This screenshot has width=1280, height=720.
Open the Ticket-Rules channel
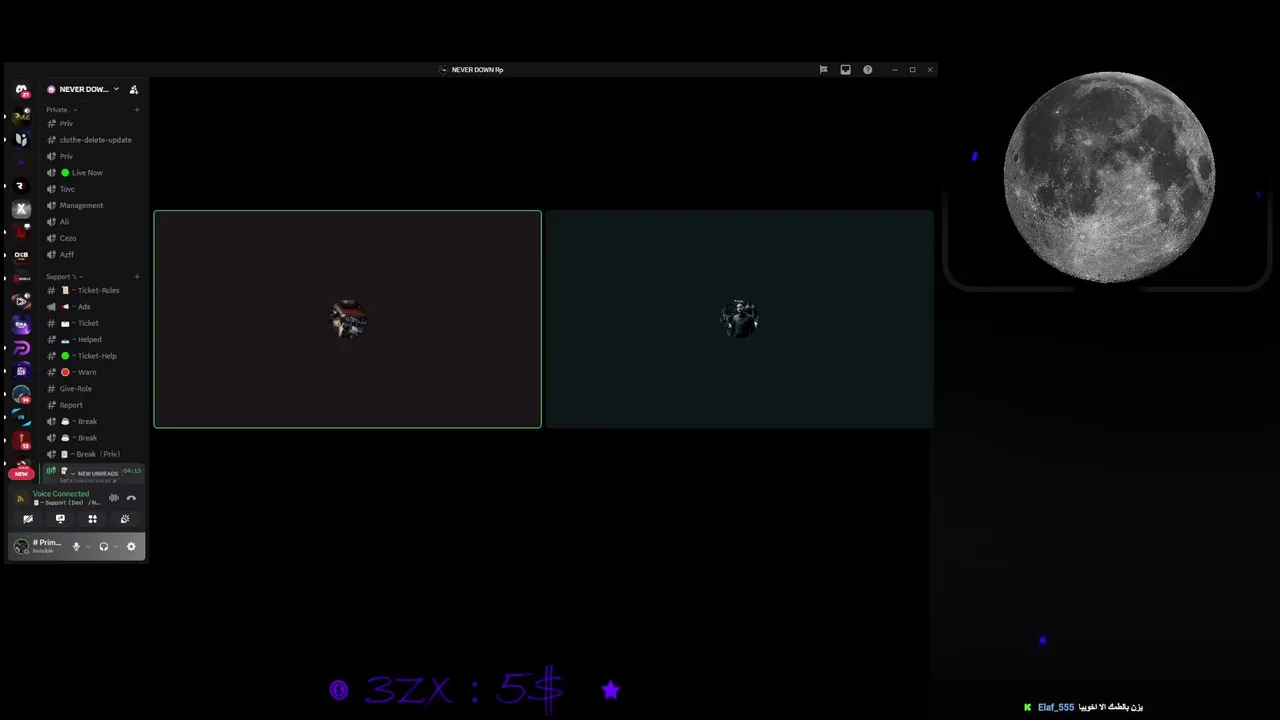pyautogui.click(x=95, y=290)
